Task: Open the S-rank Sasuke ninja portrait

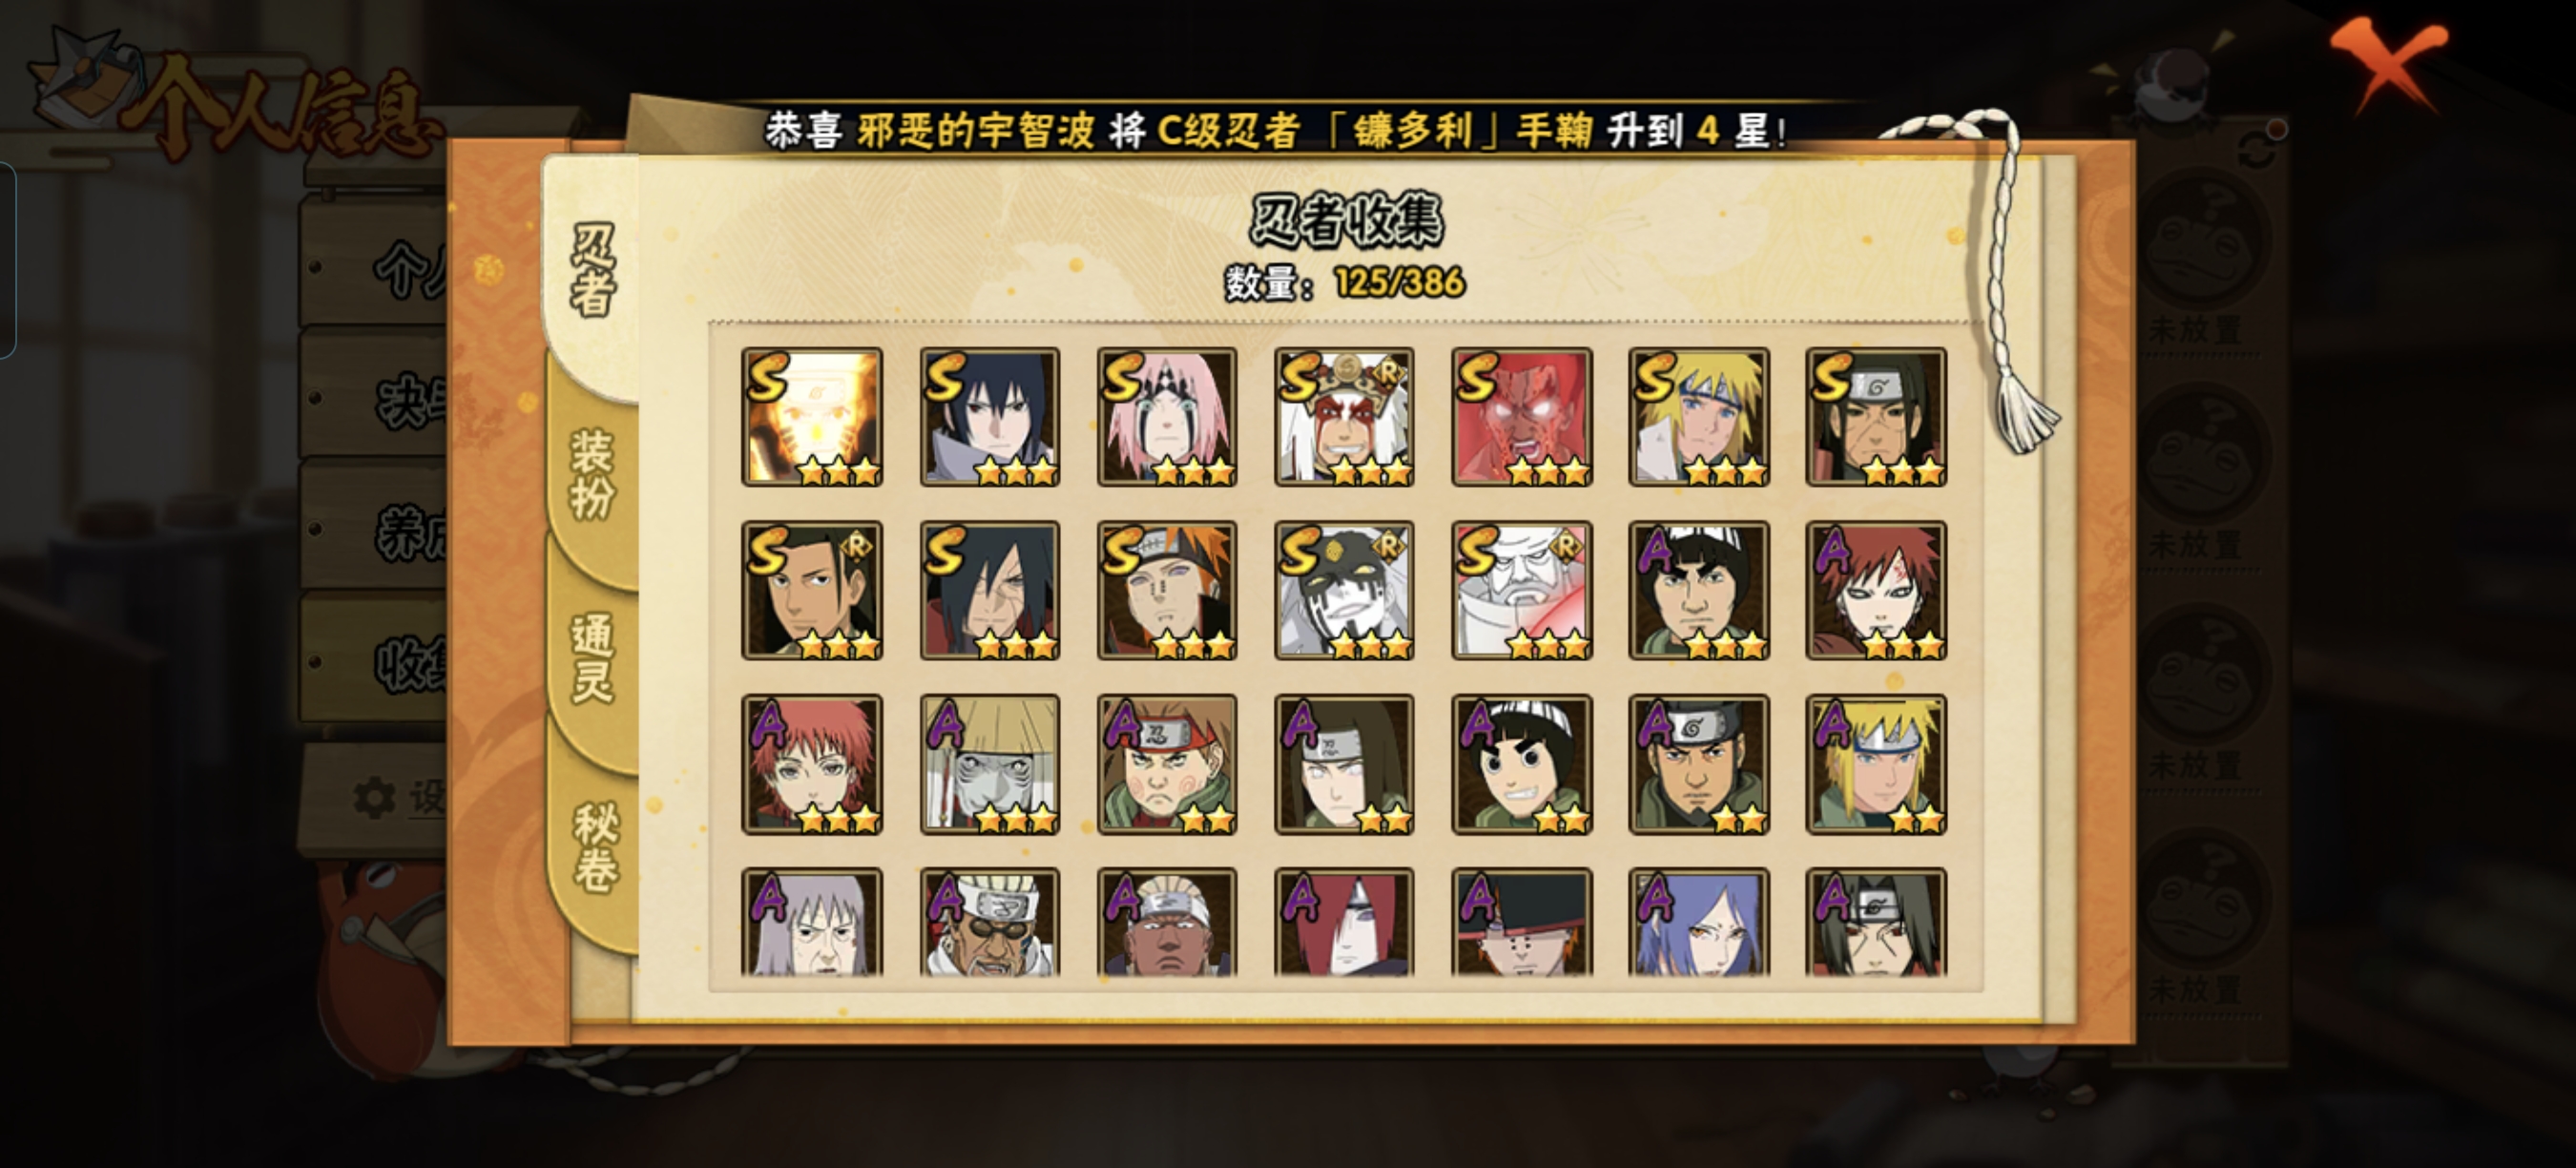Action: pos(989,417)
